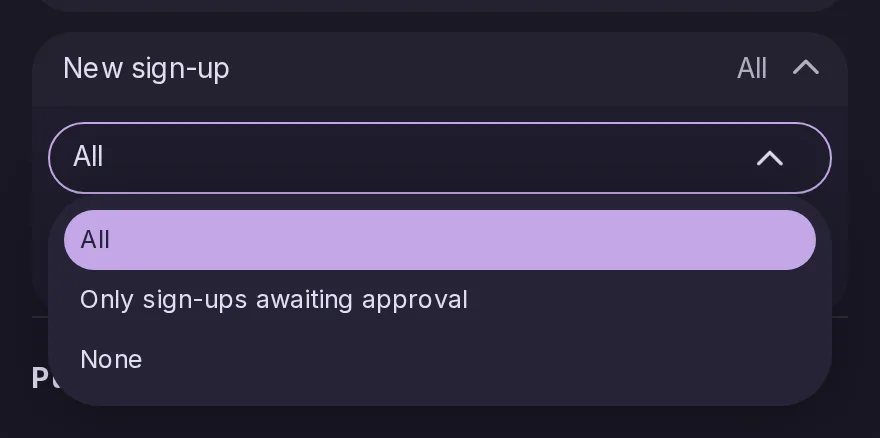This screenshot has height=438, width=880.
Task: Pick the purple All entry in the list
Action: click(x=439, y=240)
